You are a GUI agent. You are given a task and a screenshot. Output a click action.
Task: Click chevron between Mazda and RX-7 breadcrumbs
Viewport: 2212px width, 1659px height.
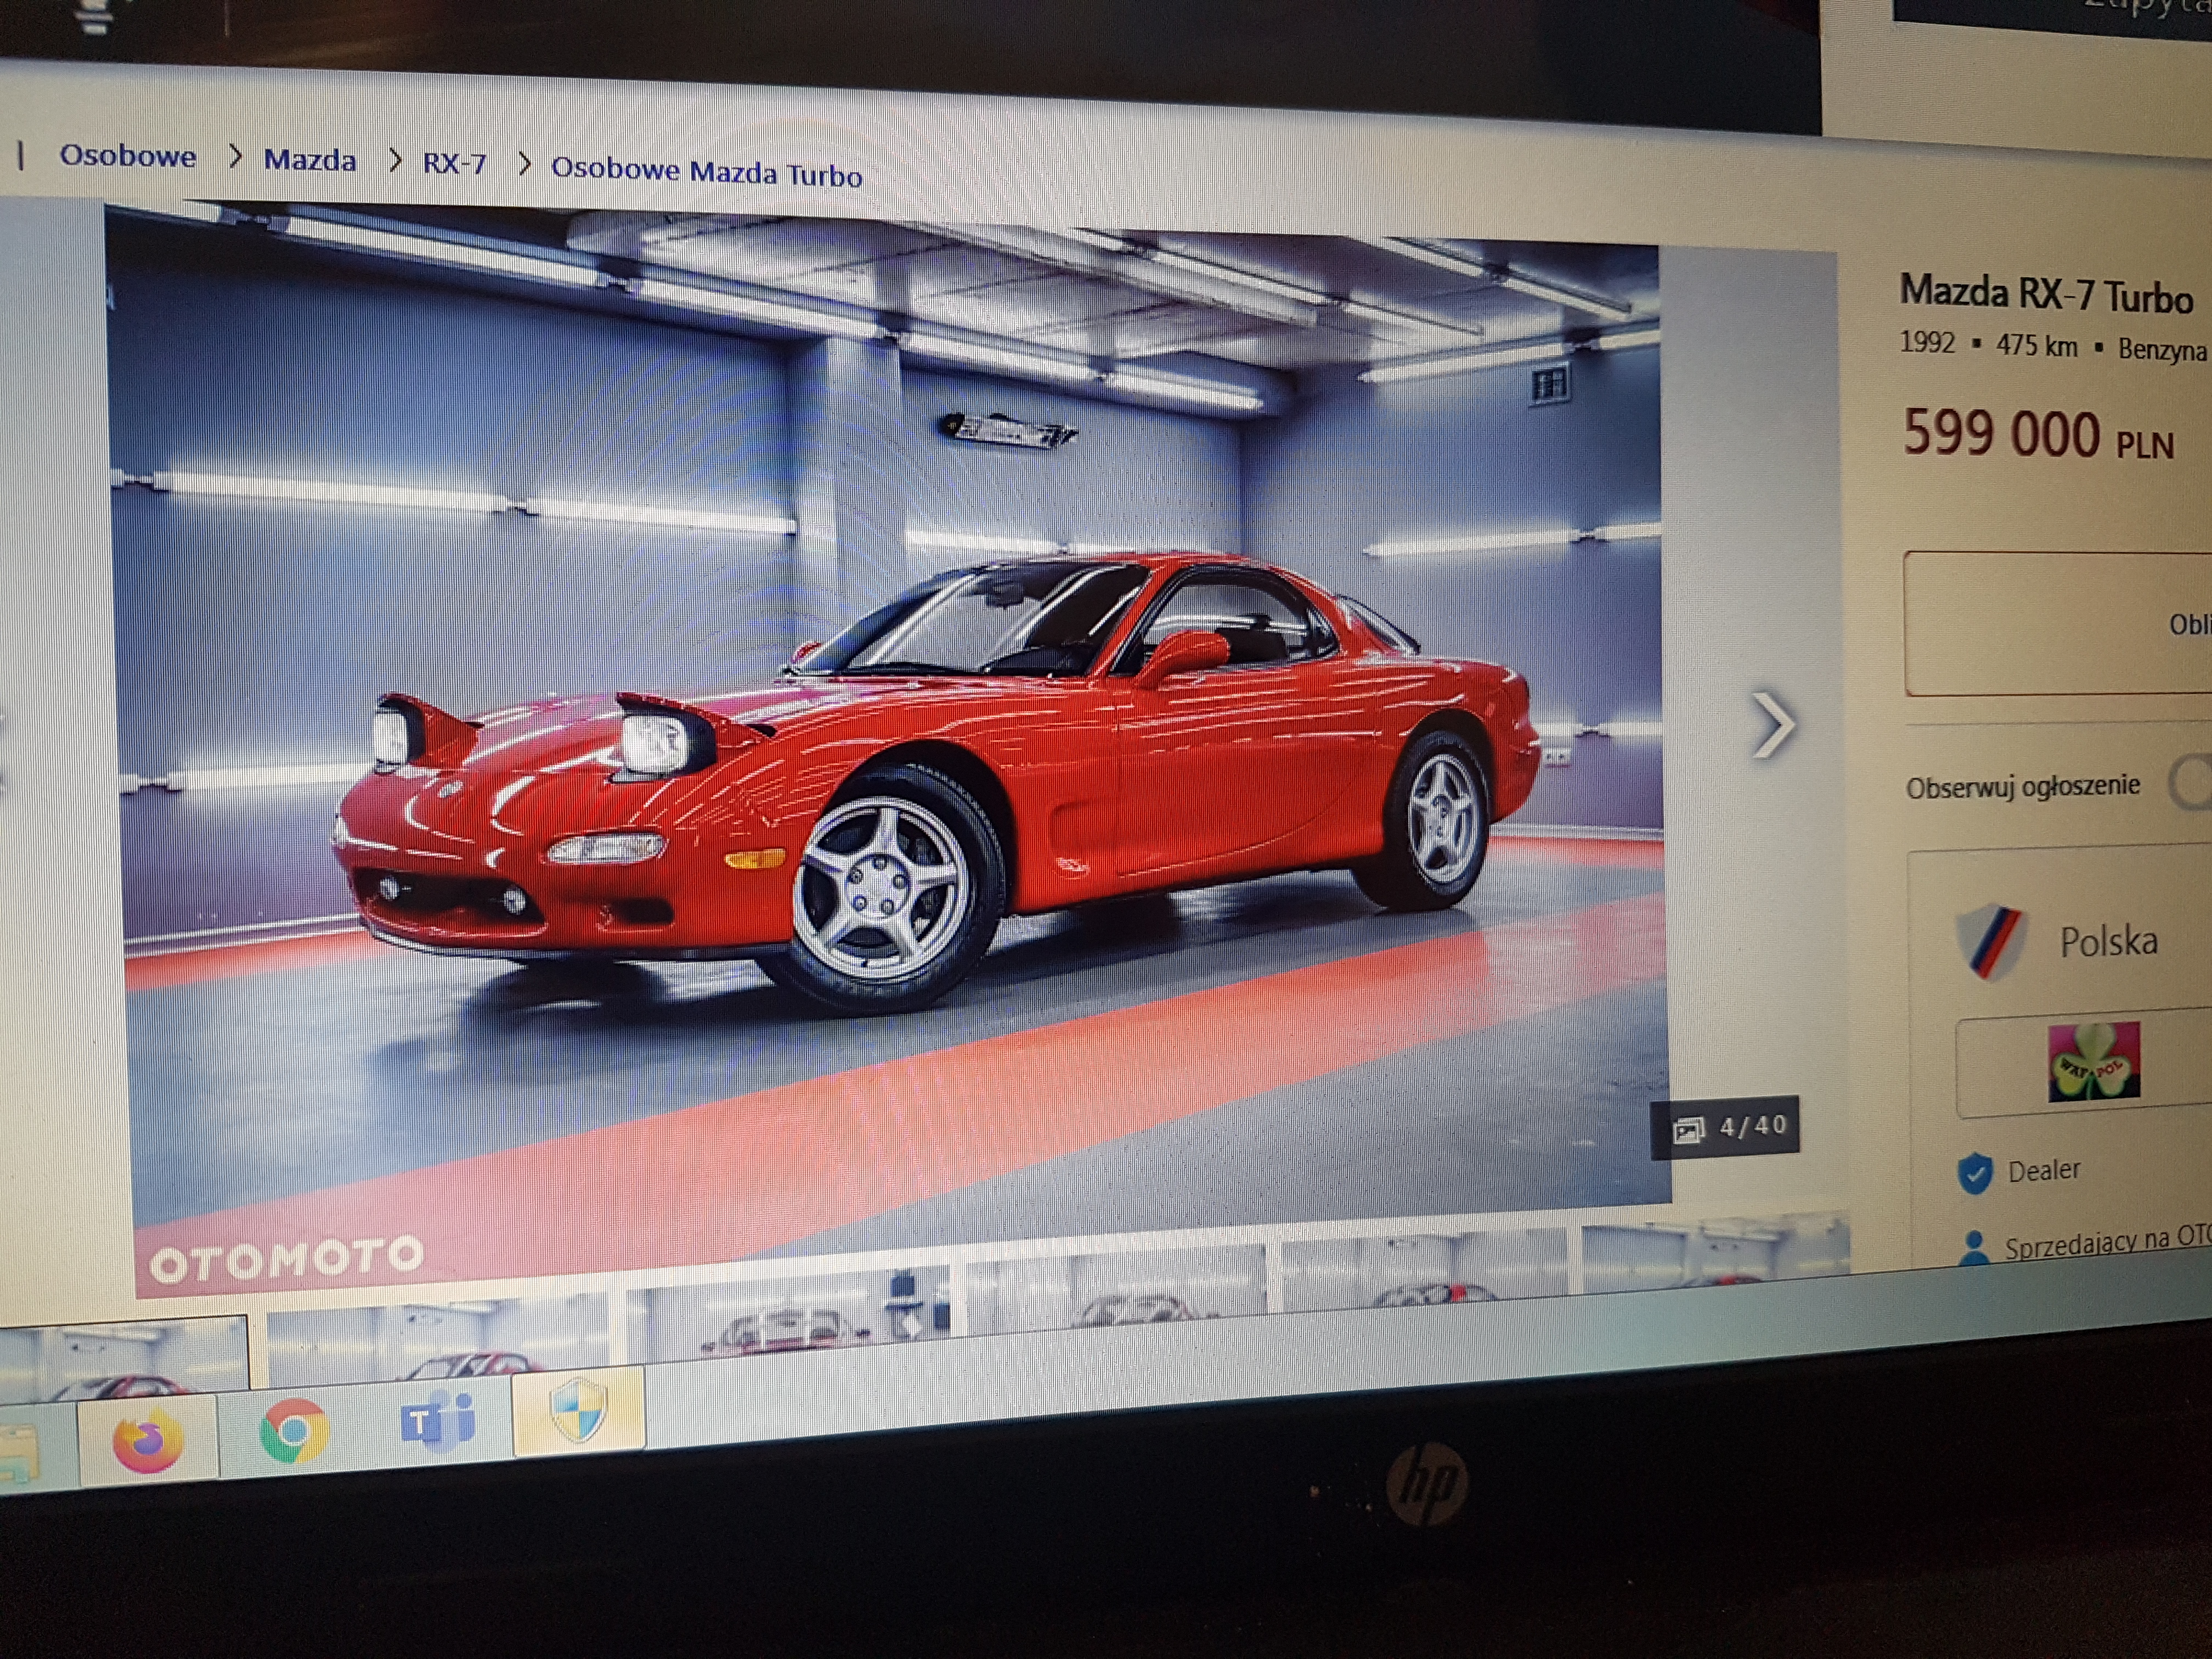[395, 160]
